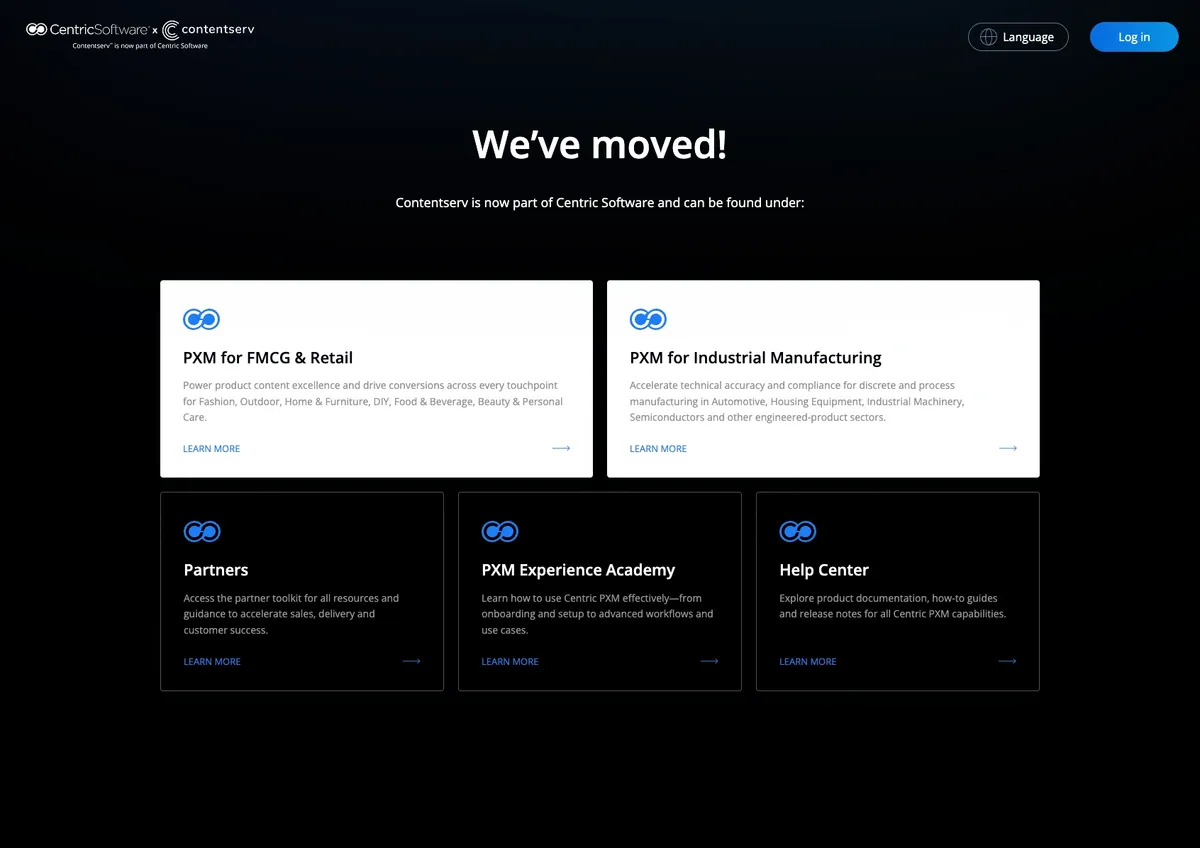
Task: Click LEARN MORE on PXM Experience Academy card
Action: pyautogui.click(x=510, y=662)
